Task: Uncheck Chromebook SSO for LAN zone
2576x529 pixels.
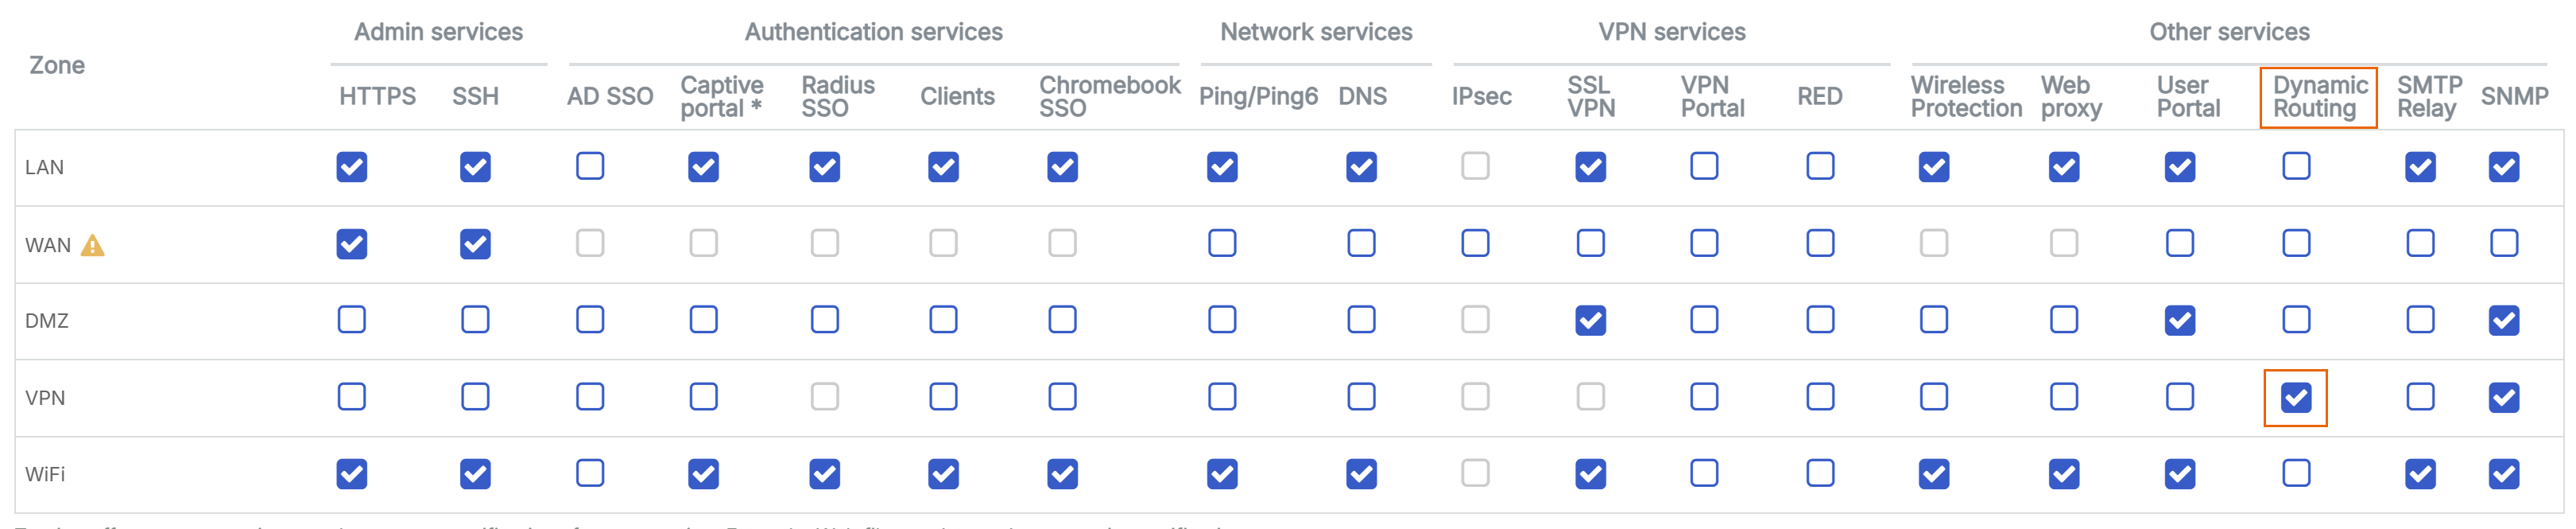Action: point(1062,167)
